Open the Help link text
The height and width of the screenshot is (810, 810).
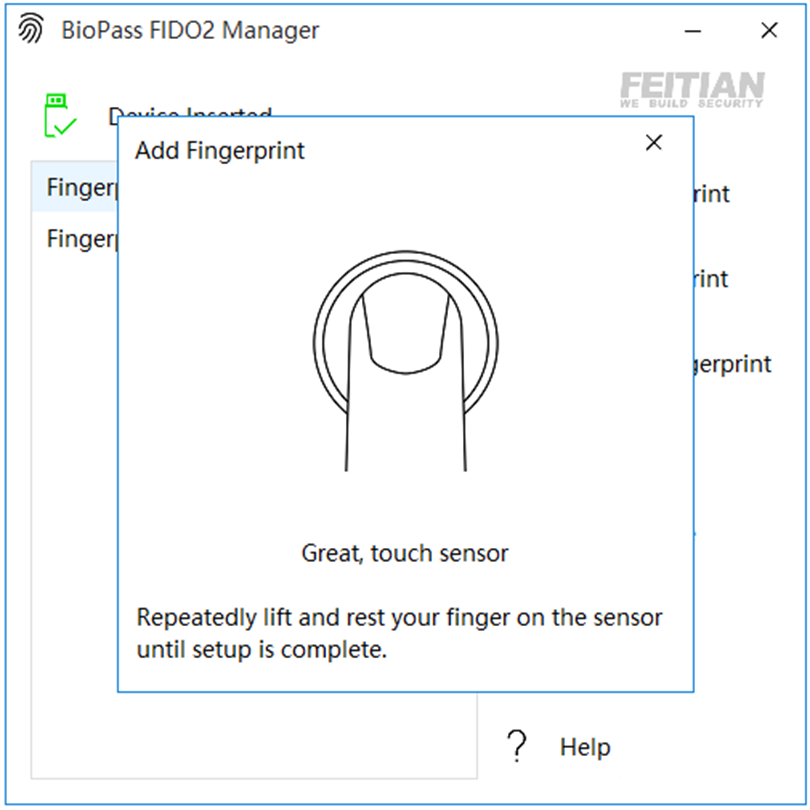point(585,747)
